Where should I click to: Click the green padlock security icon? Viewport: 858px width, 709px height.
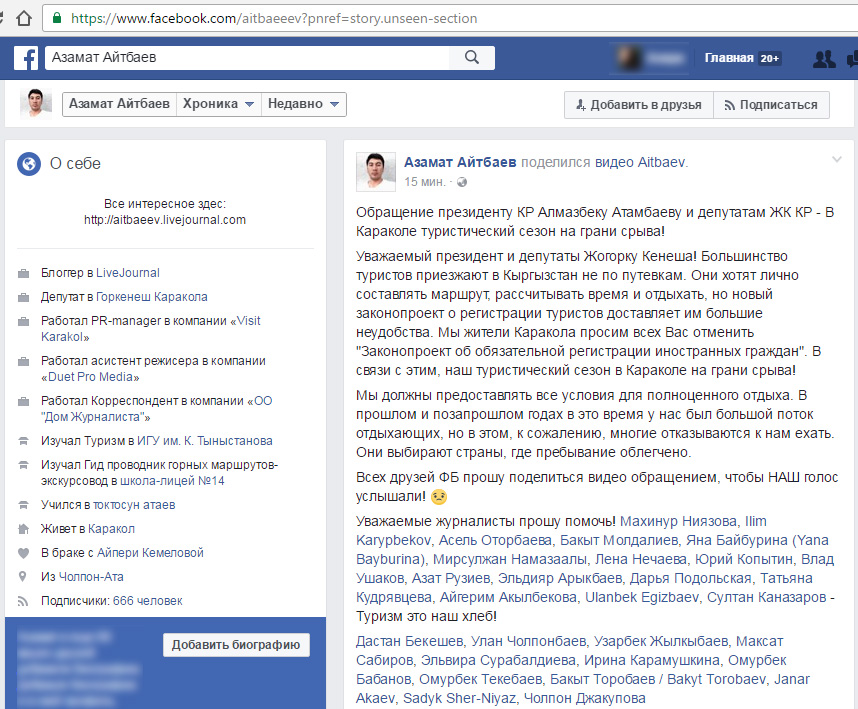click(x=59, y=17)
